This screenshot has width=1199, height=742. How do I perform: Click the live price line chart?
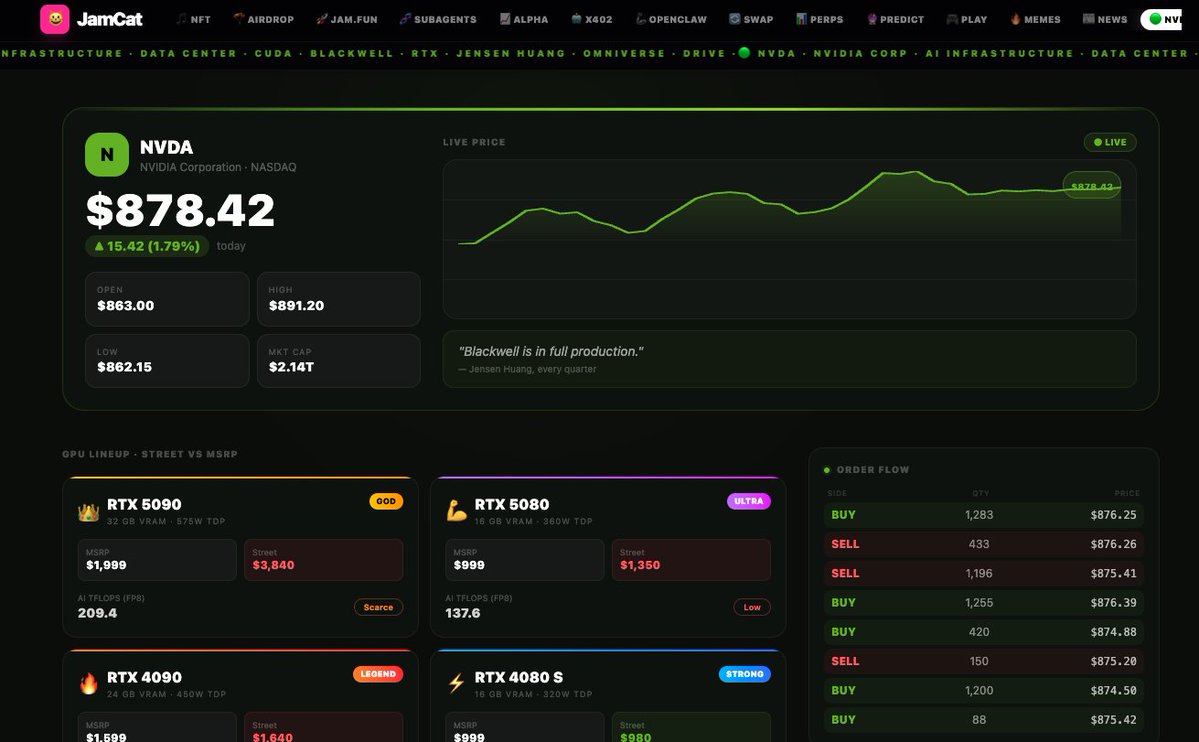(789, 239)
